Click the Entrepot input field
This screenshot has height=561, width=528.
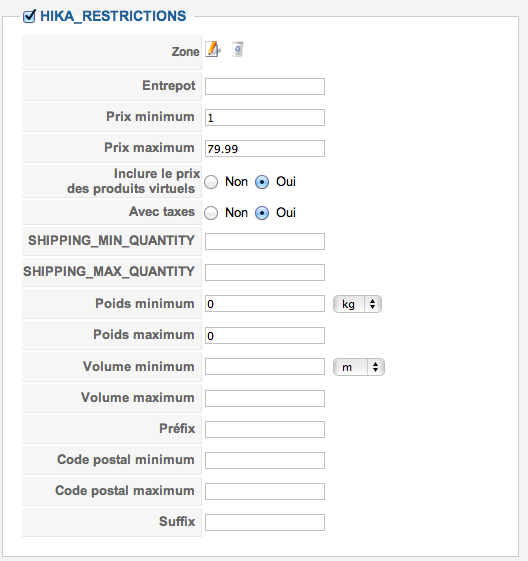265,87
